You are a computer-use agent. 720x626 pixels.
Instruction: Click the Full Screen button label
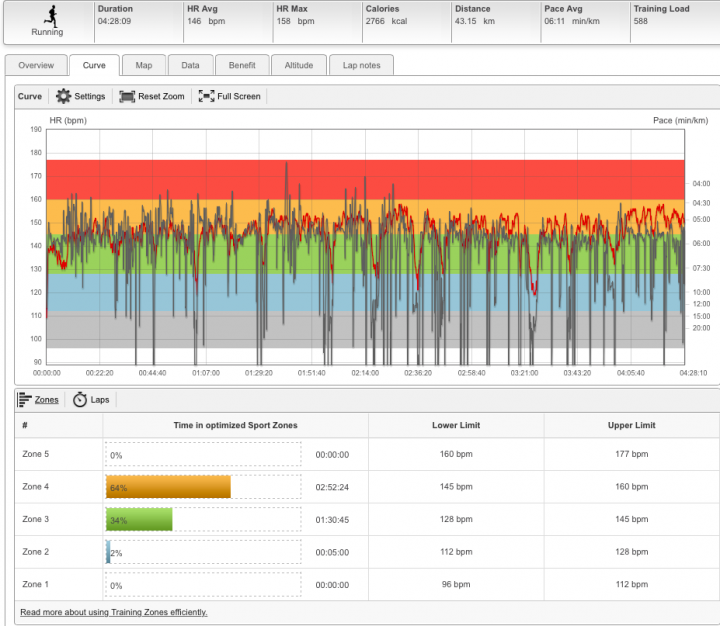click(239, 96)
